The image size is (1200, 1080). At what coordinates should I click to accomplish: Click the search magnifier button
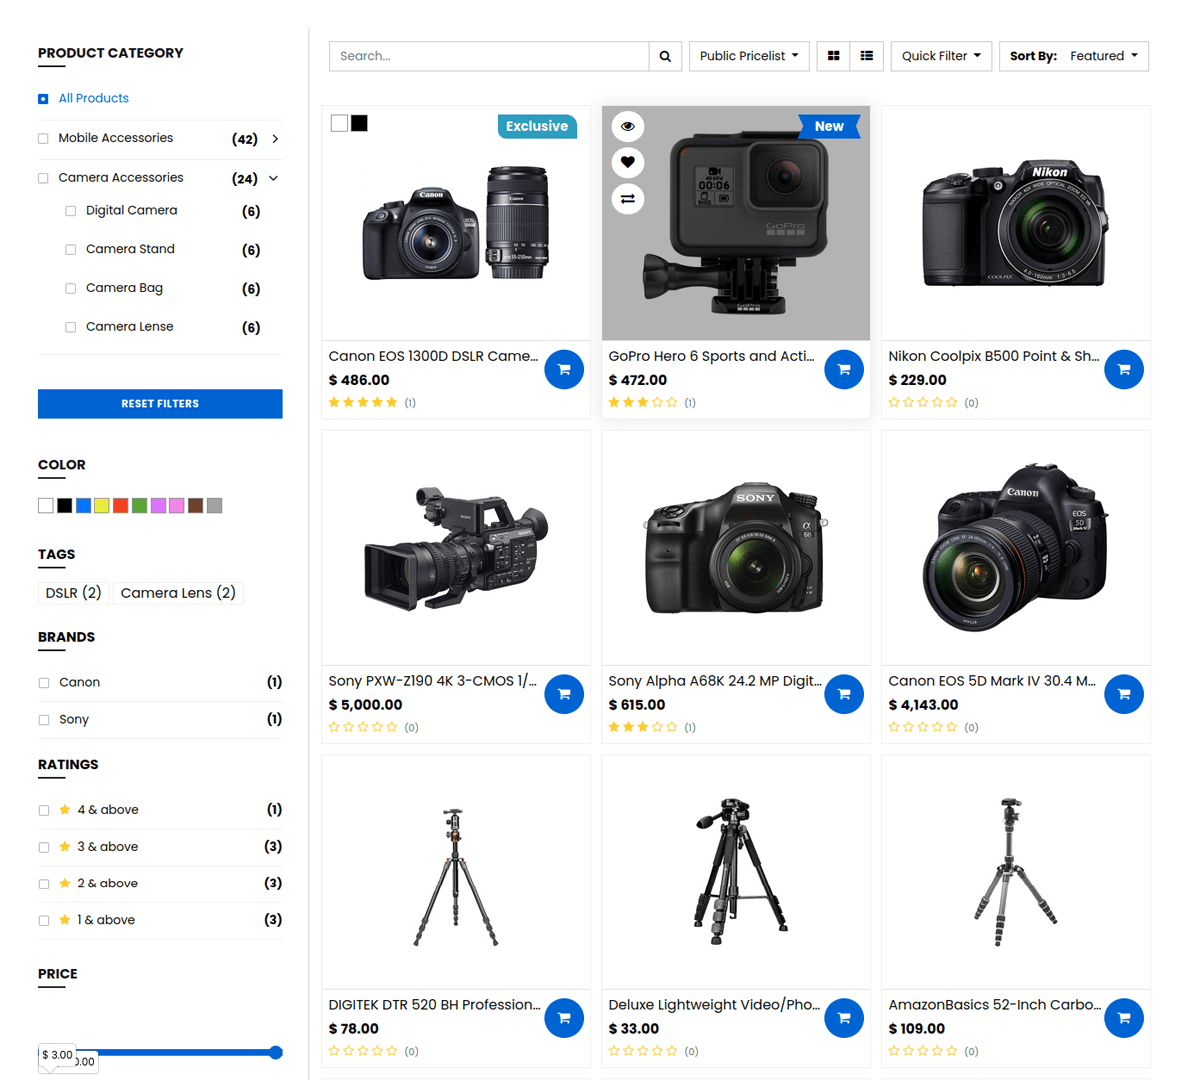tap(665, 56)
